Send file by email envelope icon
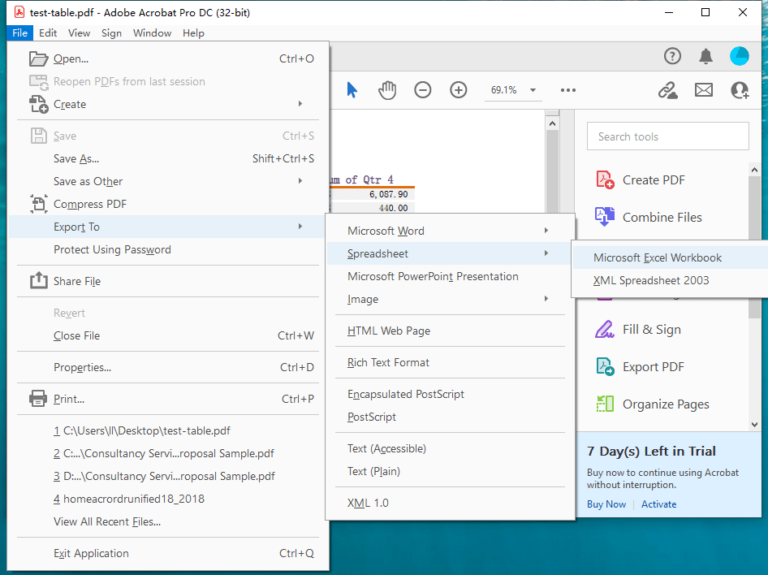768x575 pixels. [x=704, y=90]
